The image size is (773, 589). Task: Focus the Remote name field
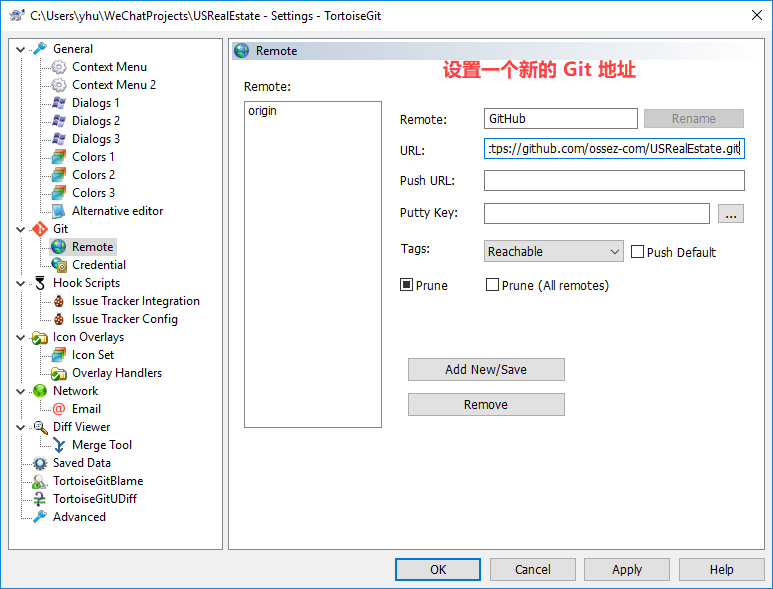[561, 119]
